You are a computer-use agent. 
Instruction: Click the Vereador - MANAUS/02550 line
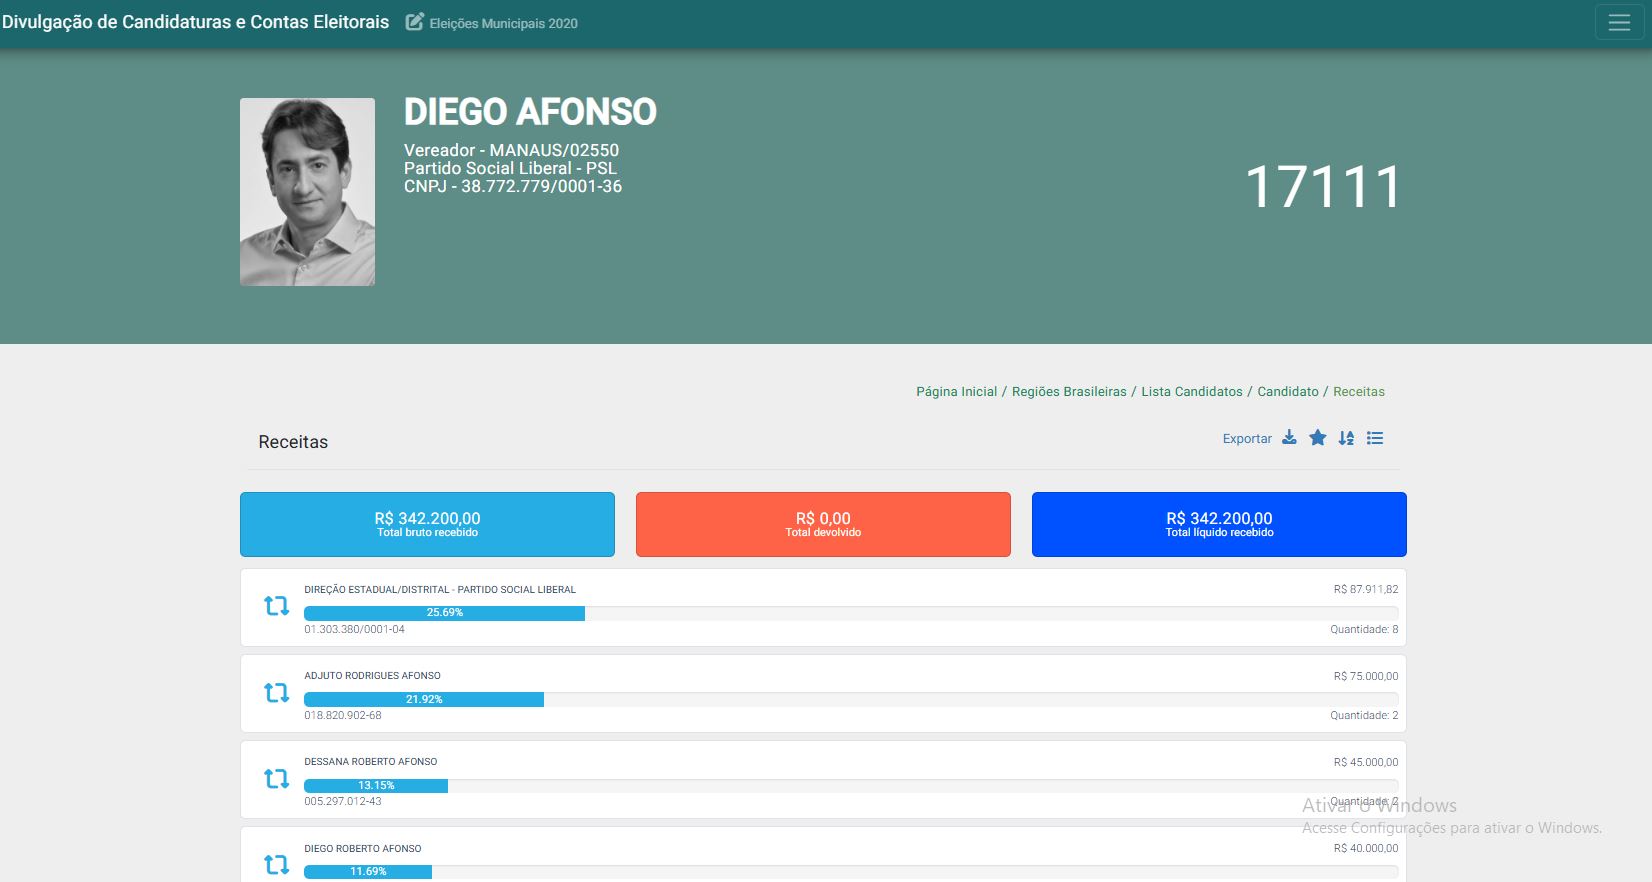[x=511, y=151]
